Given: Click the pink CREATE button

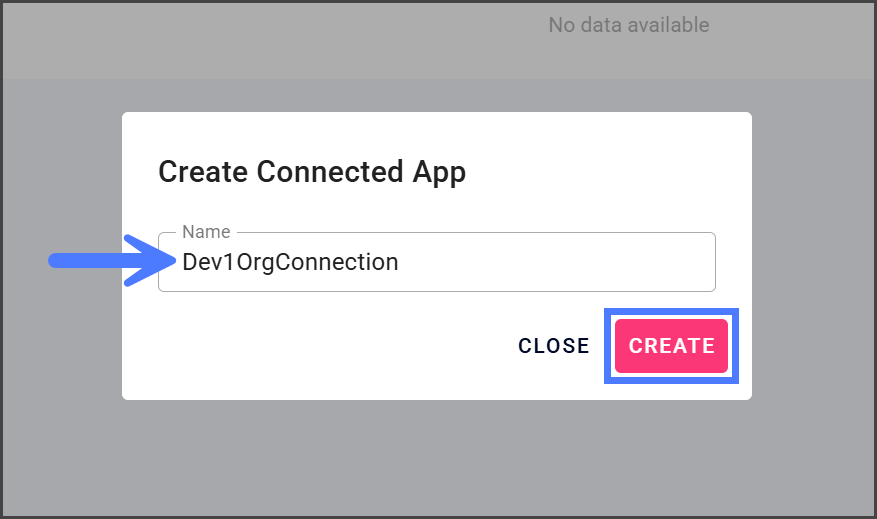Looking at the screenshot, I should tap(671, 346).
